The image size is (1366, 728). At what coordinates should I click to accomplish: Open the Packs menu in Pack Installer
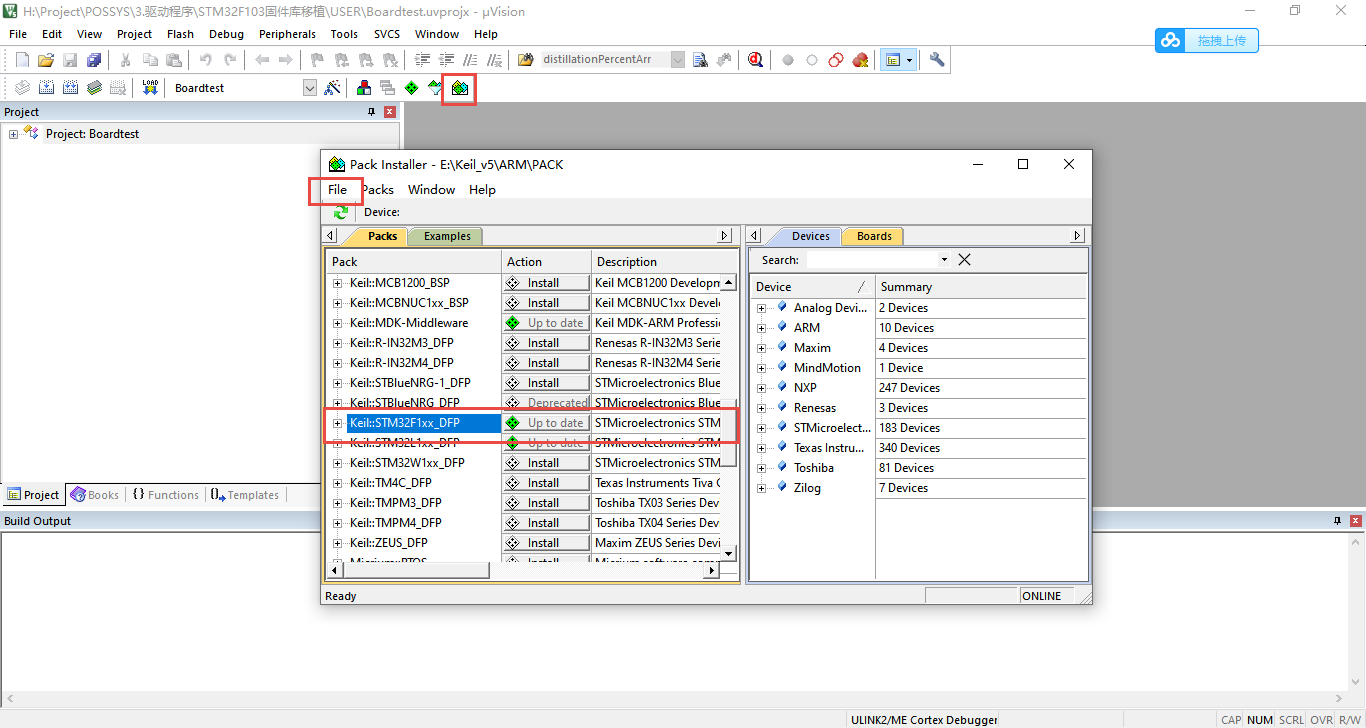coord(377,190)
